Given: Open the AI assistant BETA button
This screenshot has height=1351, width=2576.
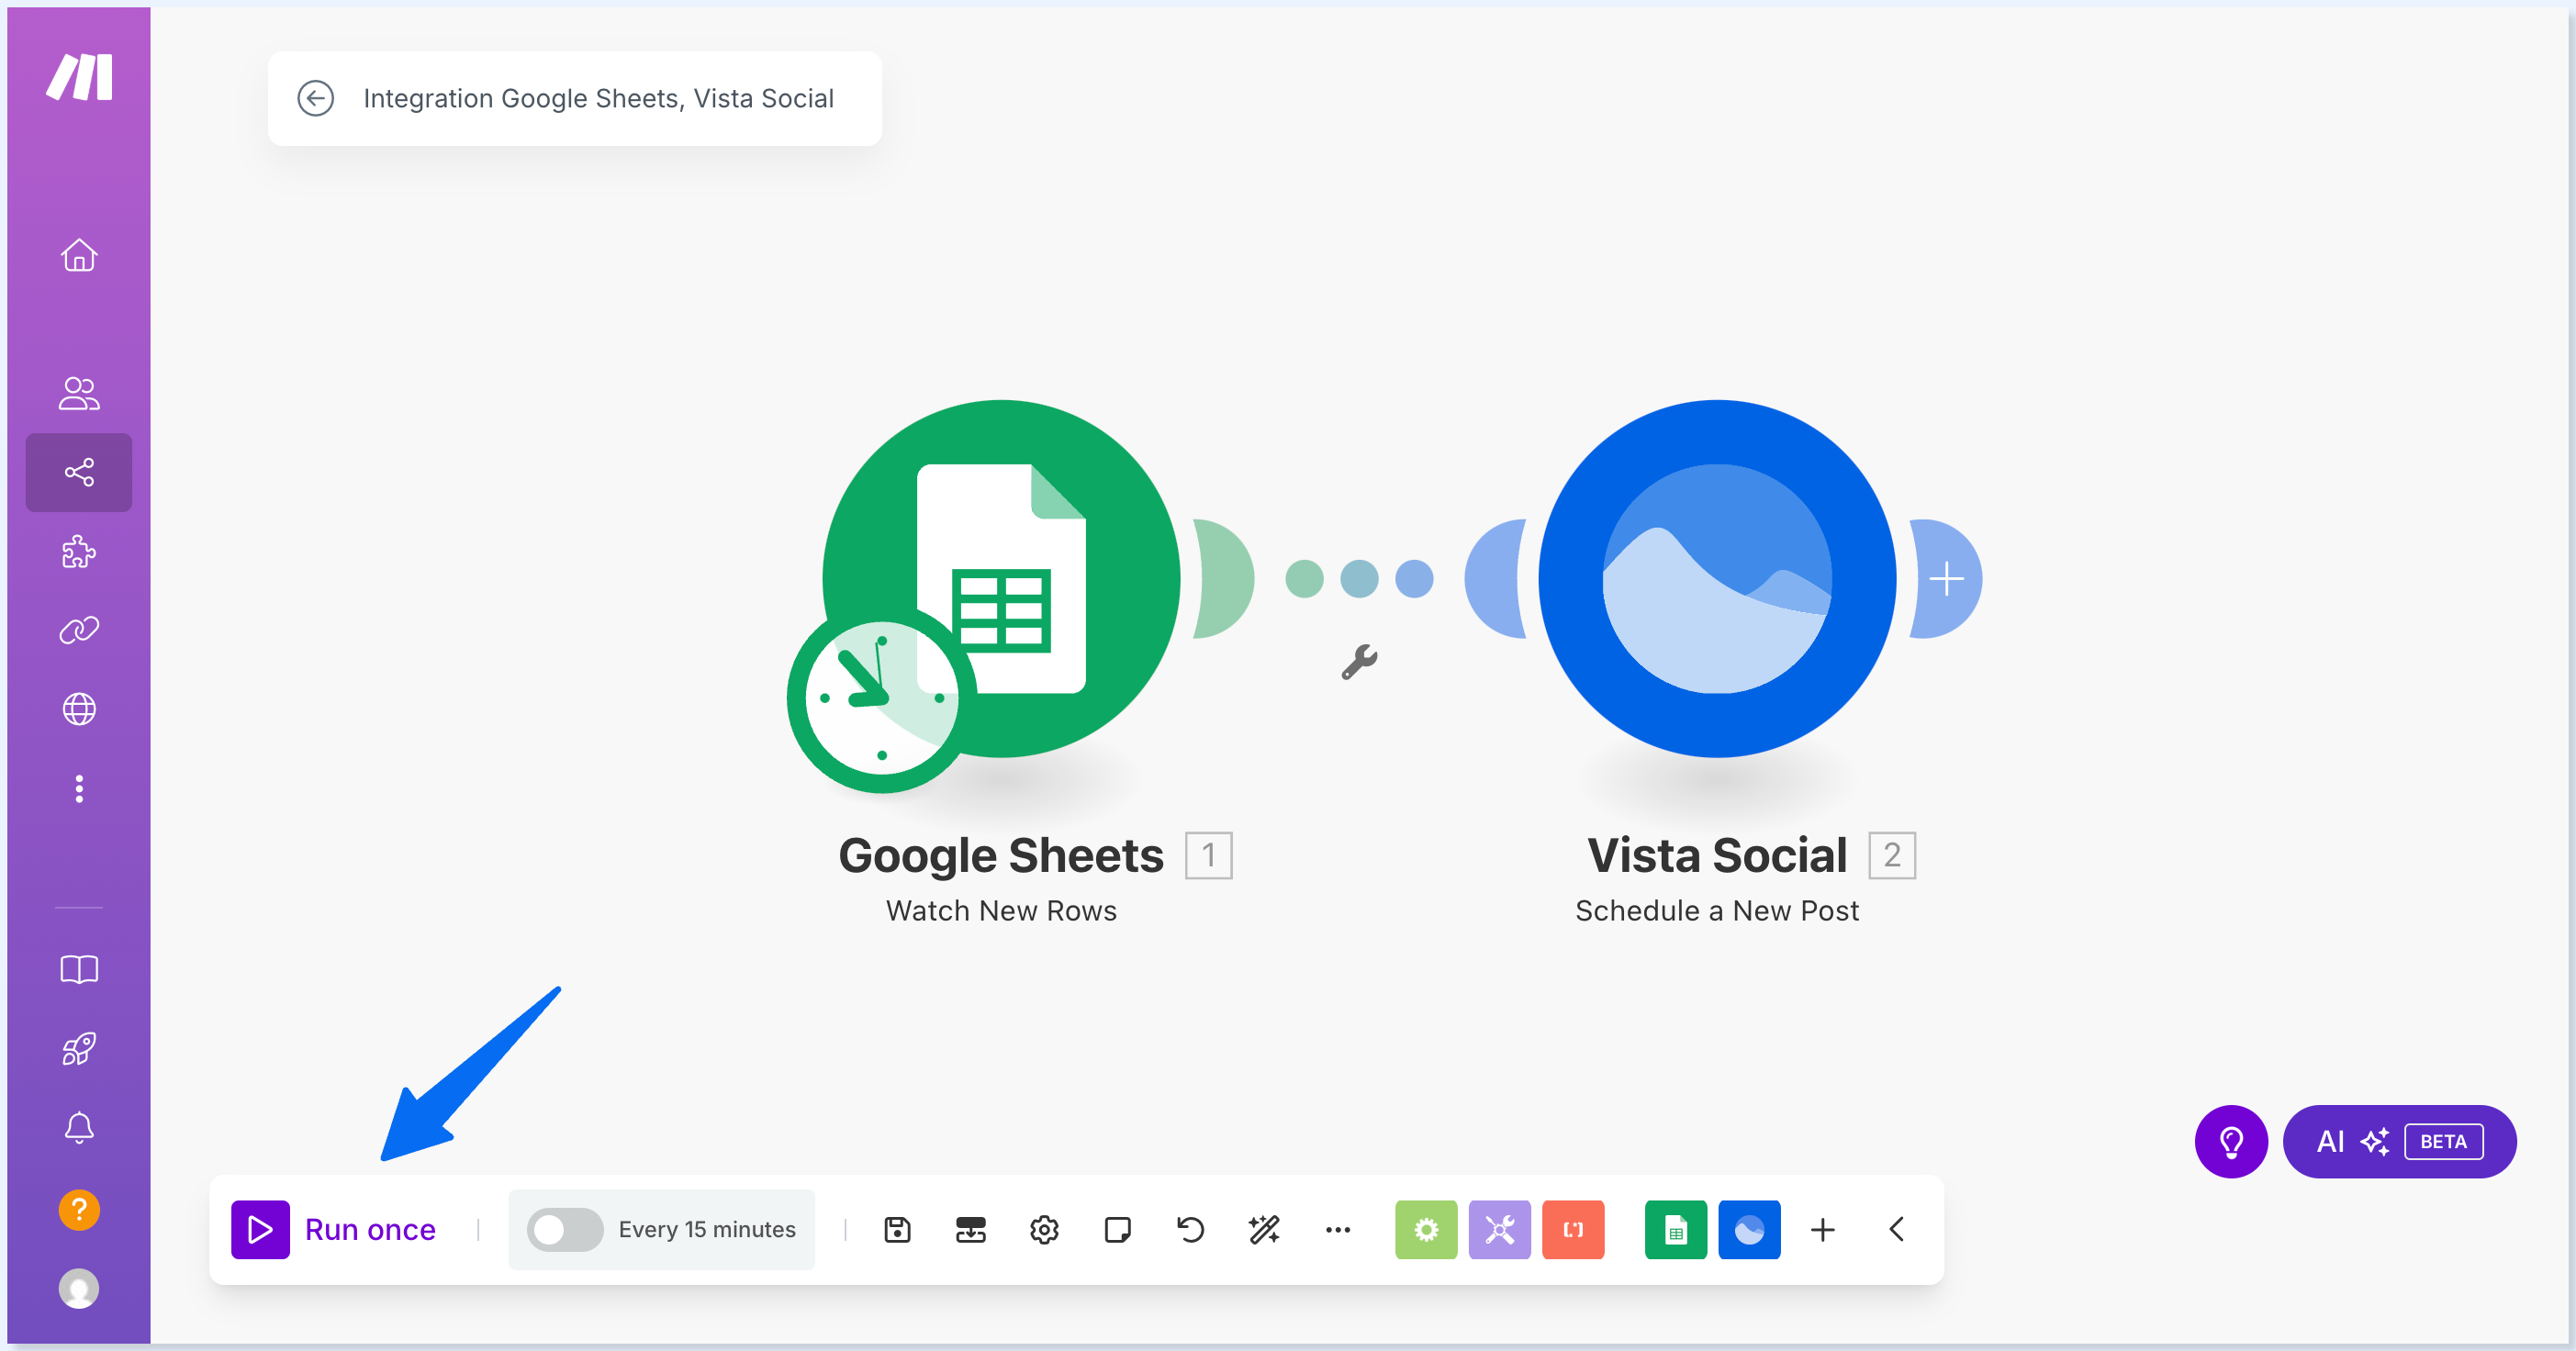Looking at the screenshot, I should (2399, 1141).
